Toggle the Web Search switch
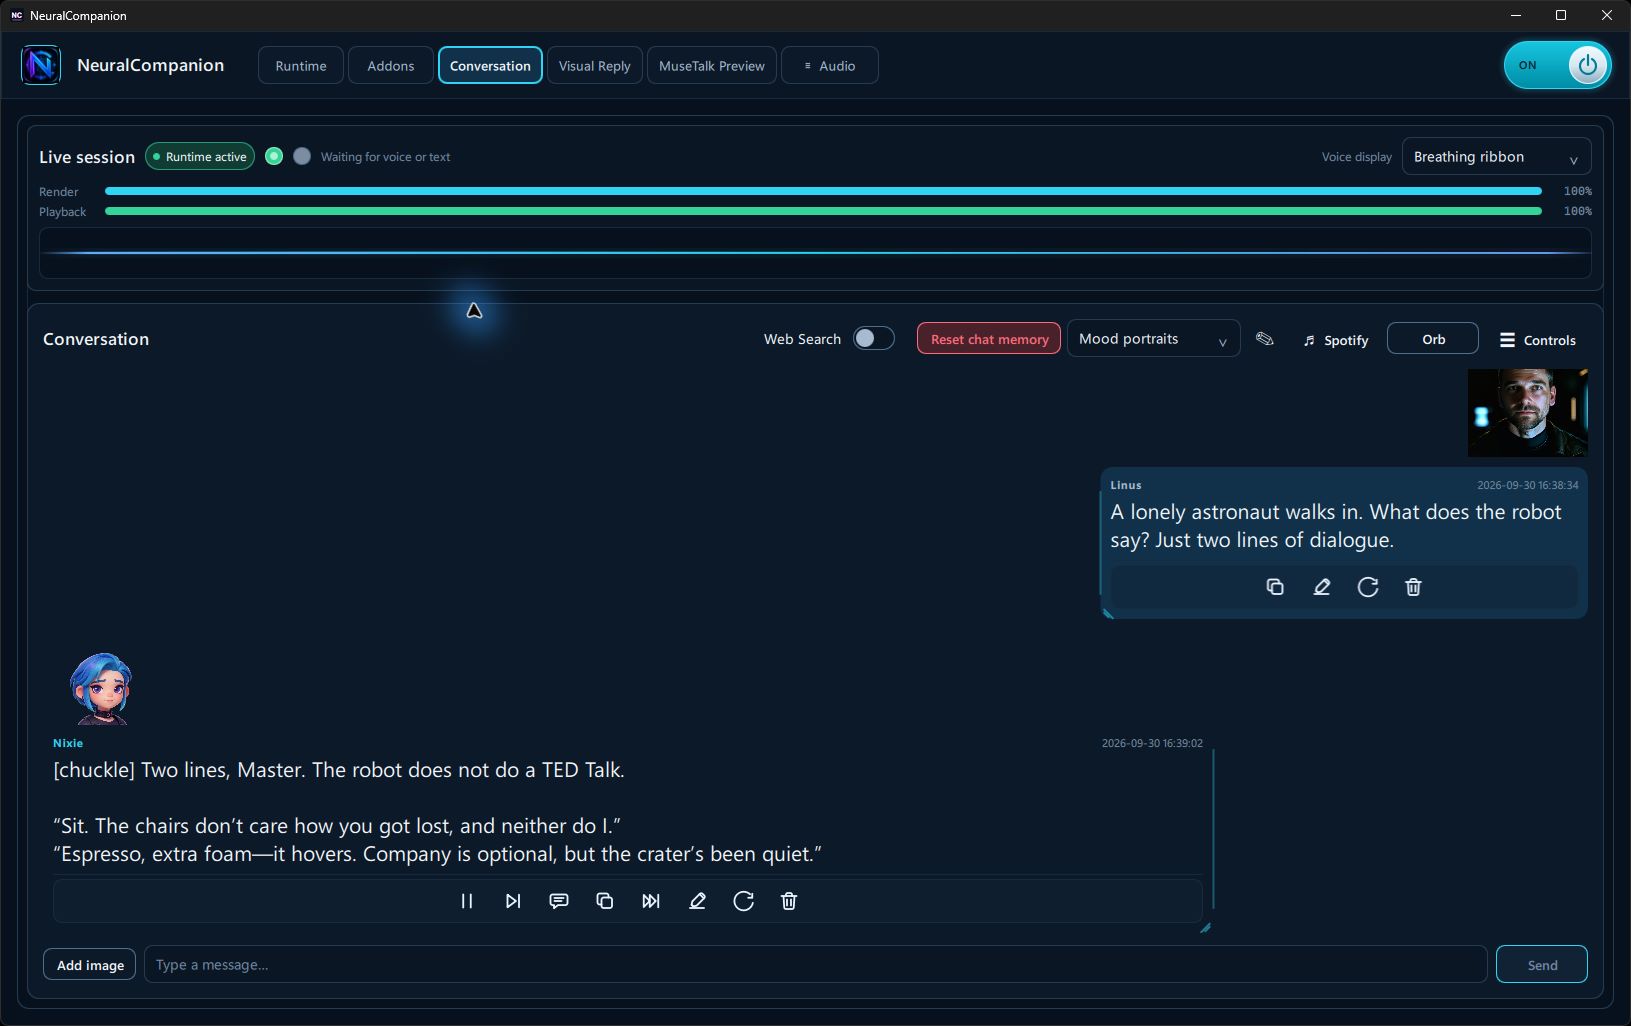This screenshot has height=1026, width=1631. point(873,338)
